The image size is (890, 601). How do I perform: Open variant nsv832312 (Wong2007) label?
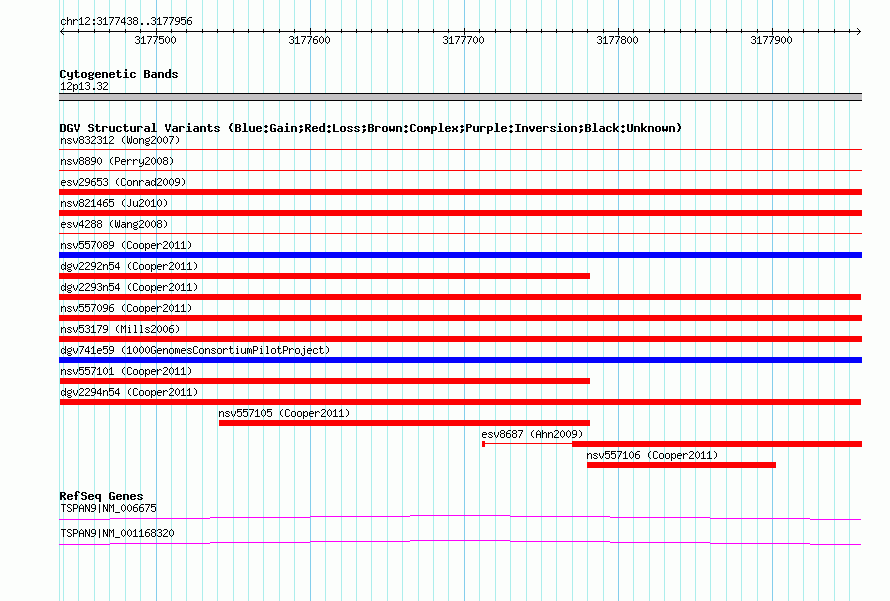coord(120,140)
